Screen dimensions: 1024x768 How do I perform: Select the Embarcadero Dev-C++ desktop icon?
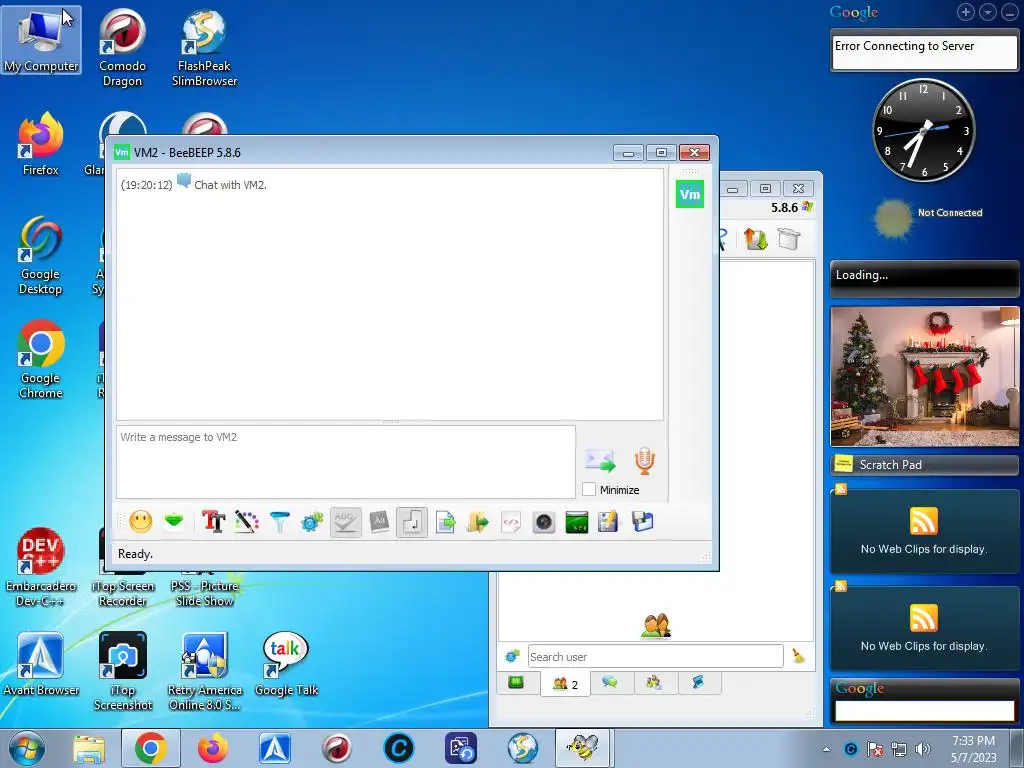41,567
